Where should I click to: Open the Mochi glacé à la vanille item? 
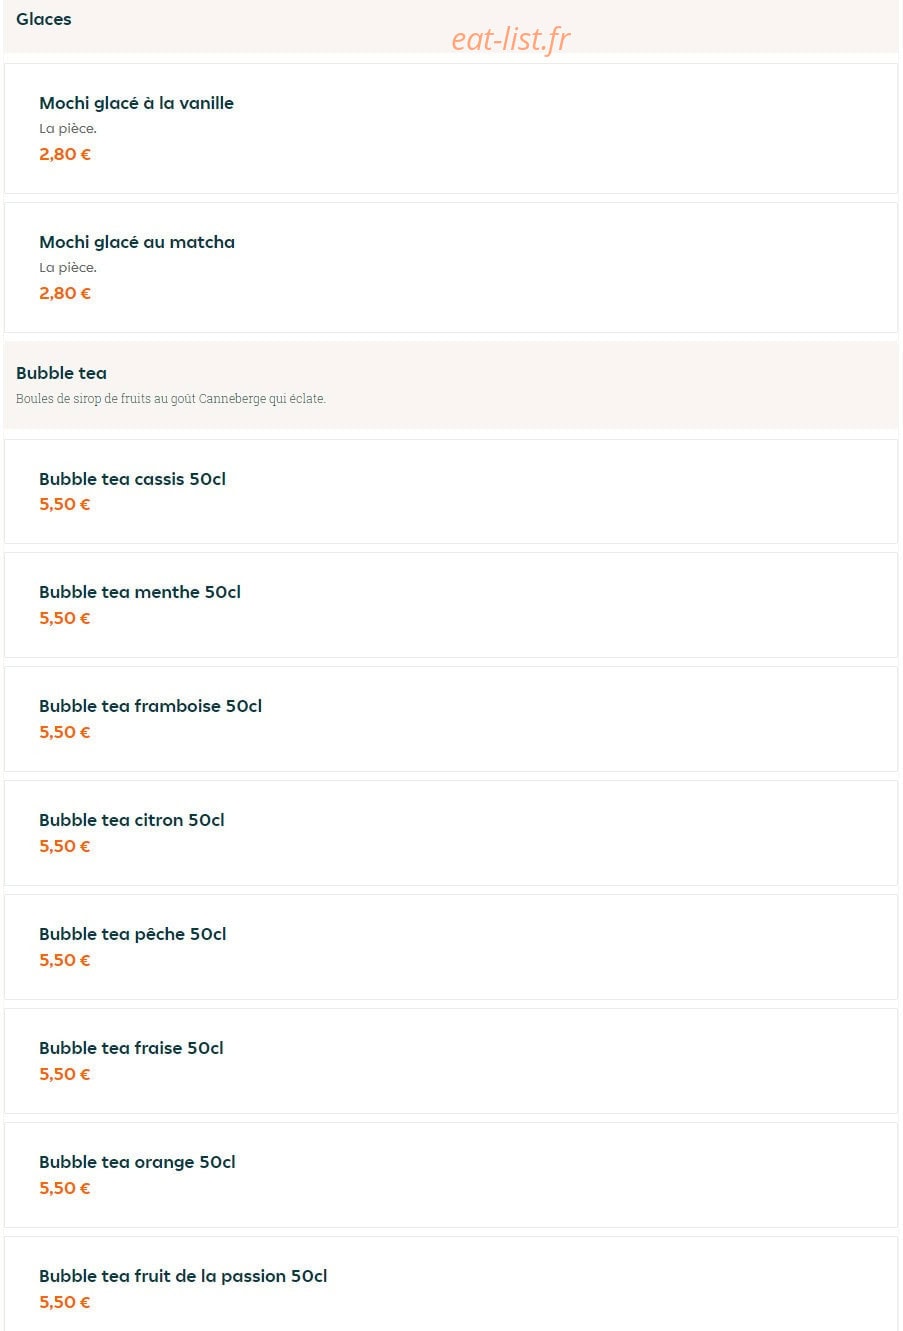[x=451, y=128]
